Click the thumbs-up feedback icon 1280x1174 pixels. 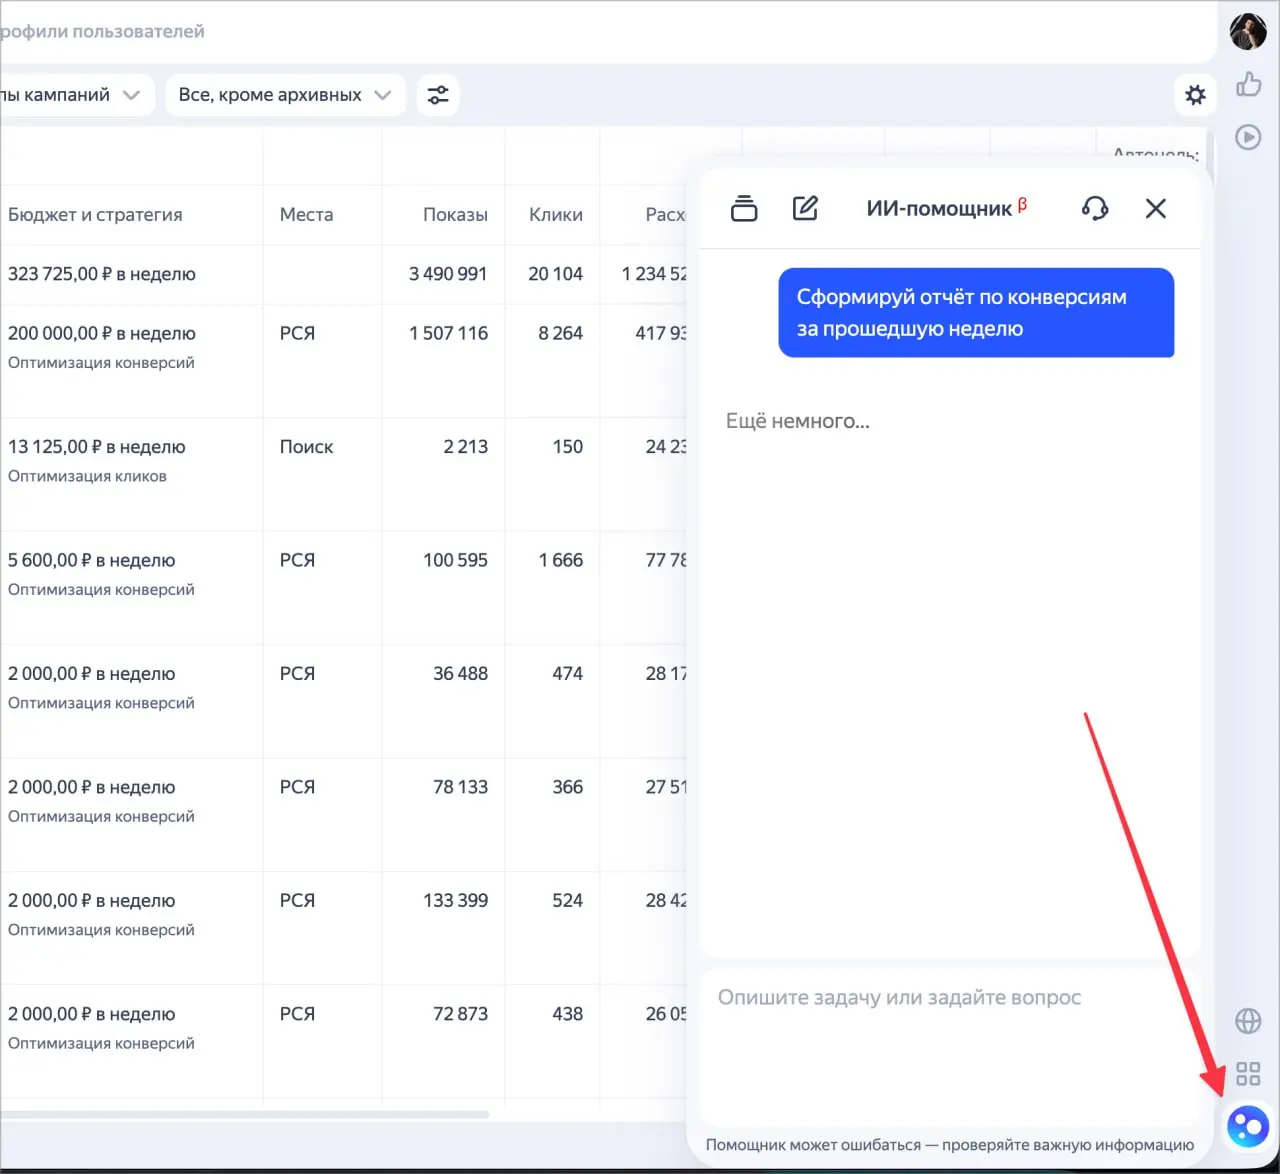pos(1248,84)
